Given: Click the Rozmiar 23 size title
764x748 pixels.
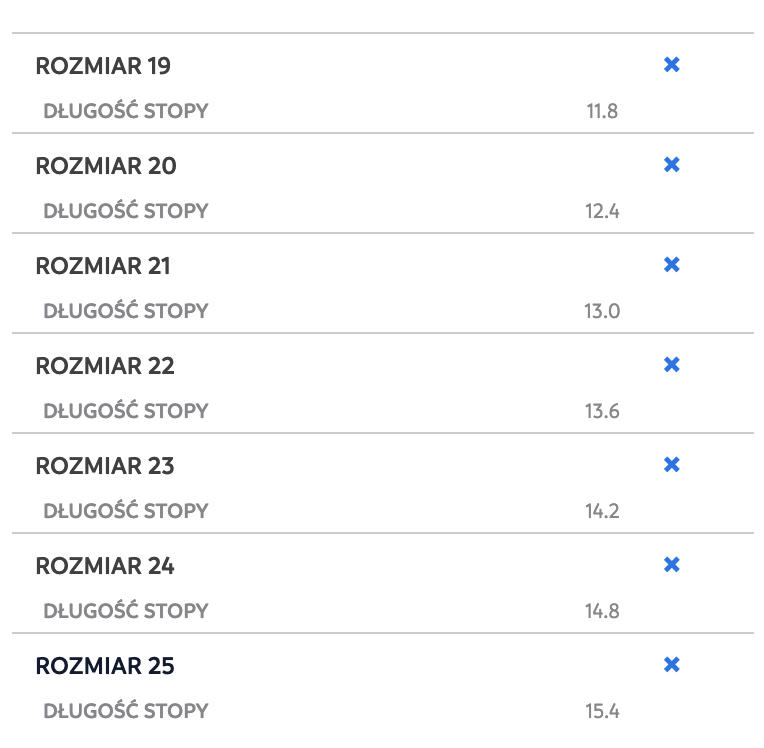Looking at the screenshot, I should pyautogui.click(x=105, y=466).
